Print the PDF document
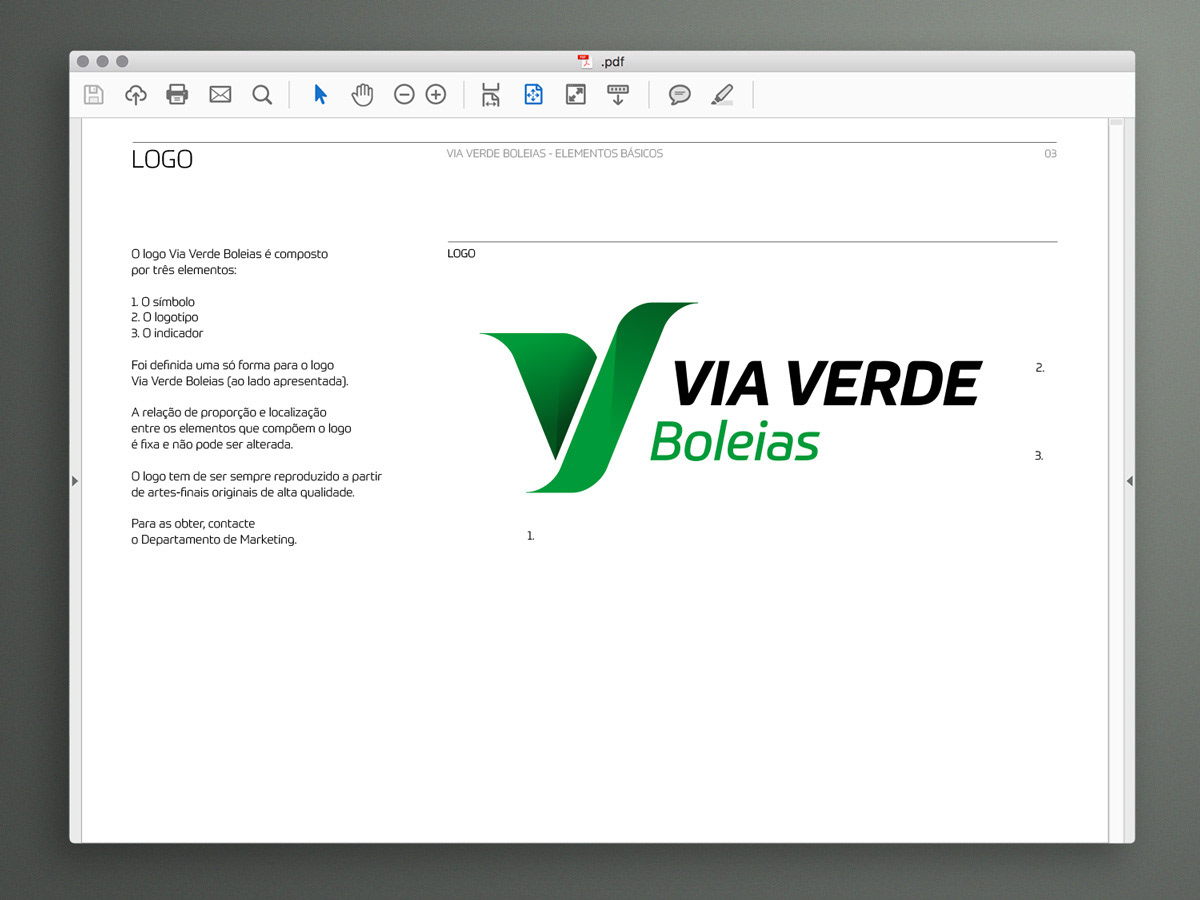1200x900 pixels. coord(177,94)
